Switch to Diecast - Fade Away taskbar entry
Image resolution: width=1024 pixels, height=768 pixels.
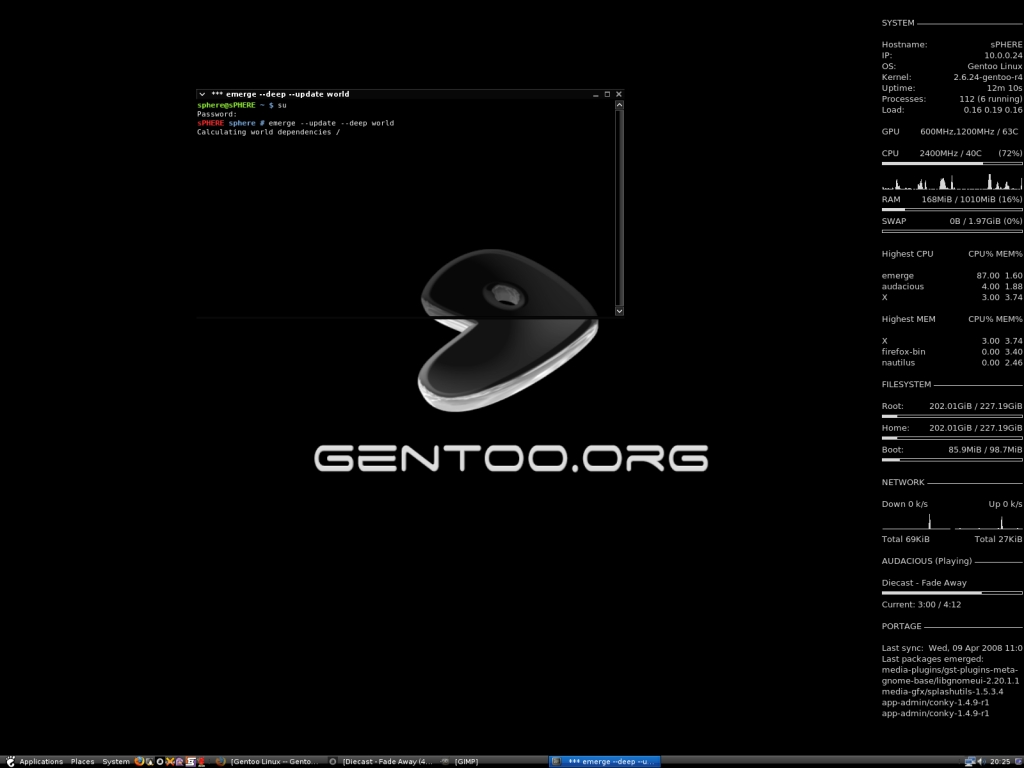click(x=381, y=761)
